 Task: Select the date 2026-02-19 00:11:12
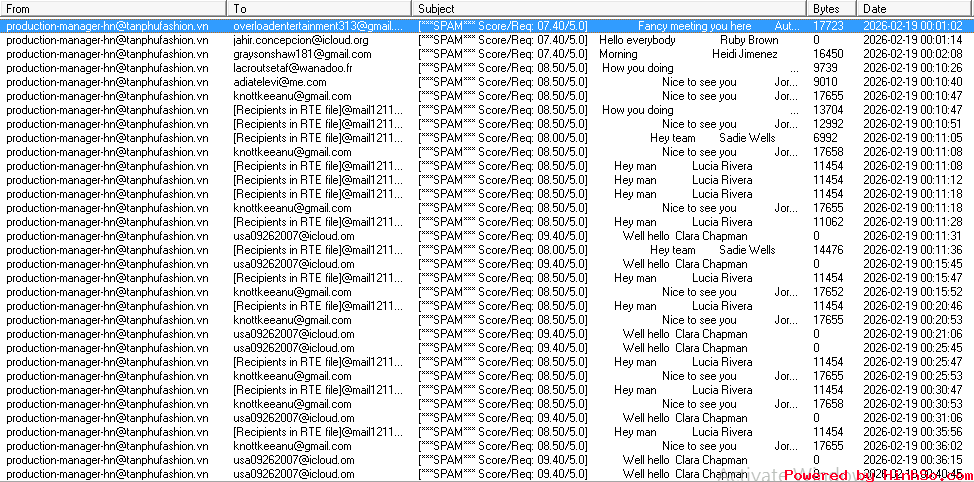(x=913, y=180)
